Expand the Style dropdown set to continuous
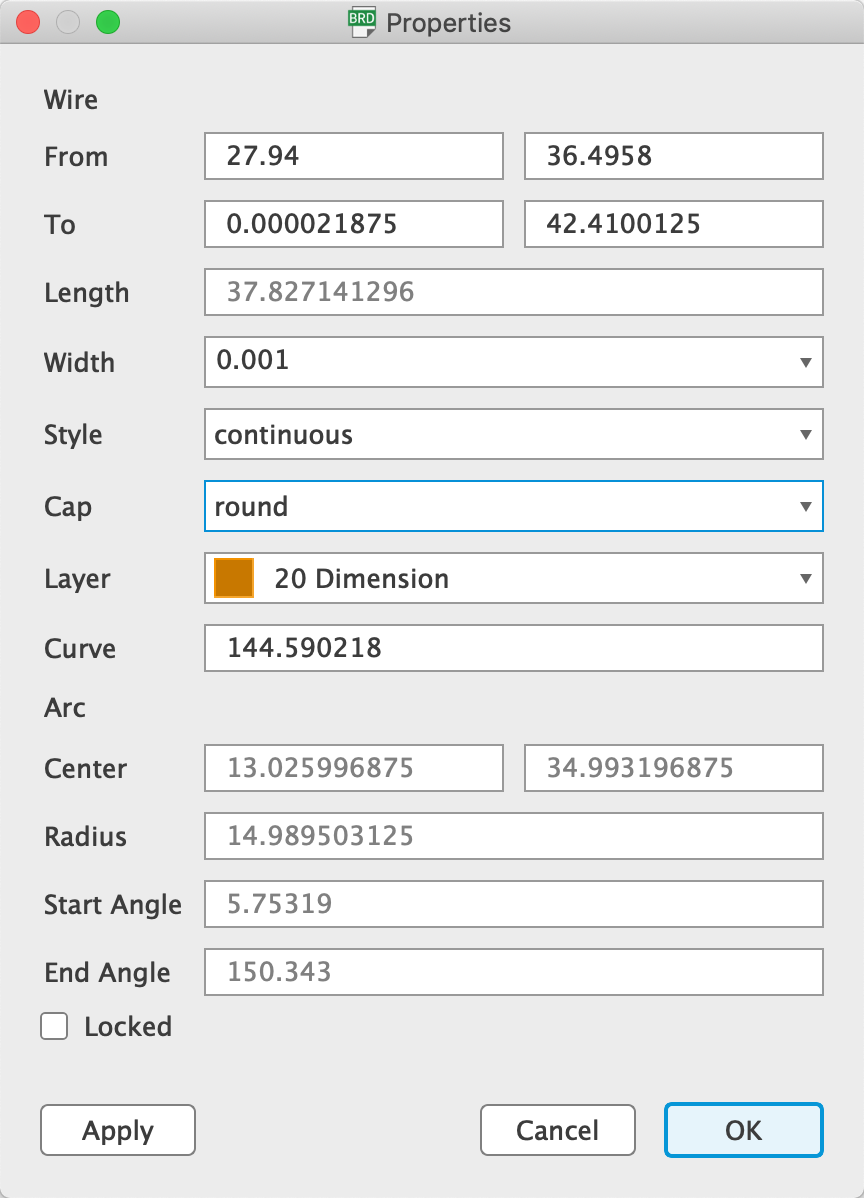The image size is (864, 1198). 513,435
